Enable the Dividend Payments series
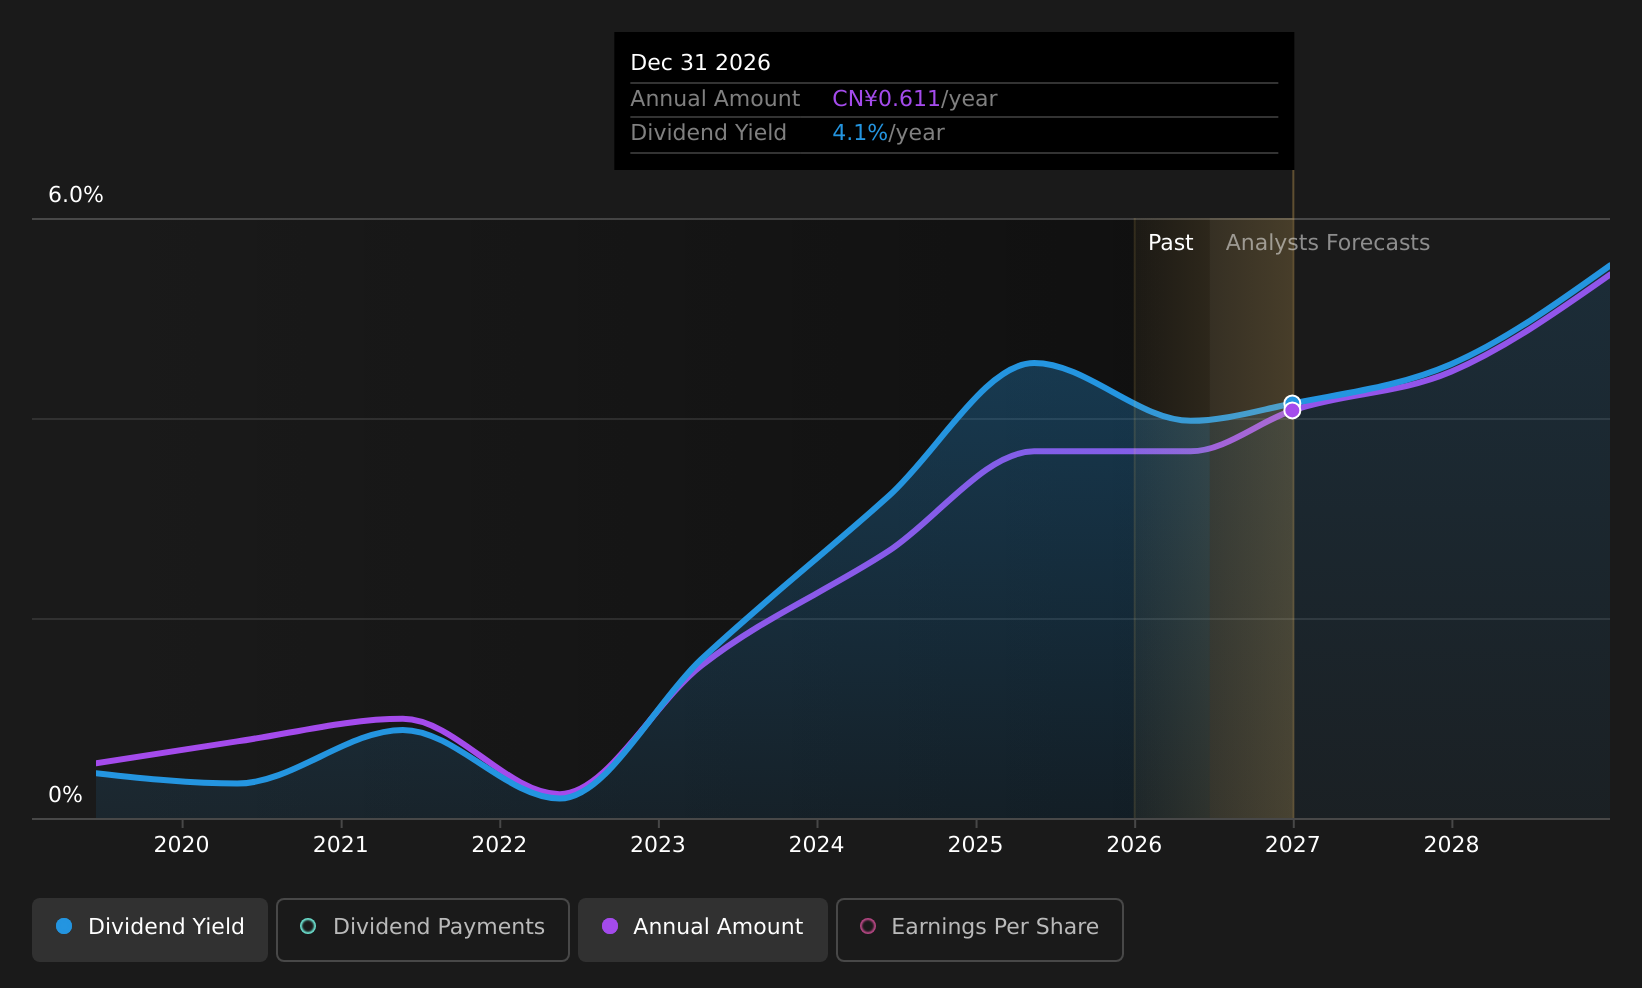 pos(423,929)
